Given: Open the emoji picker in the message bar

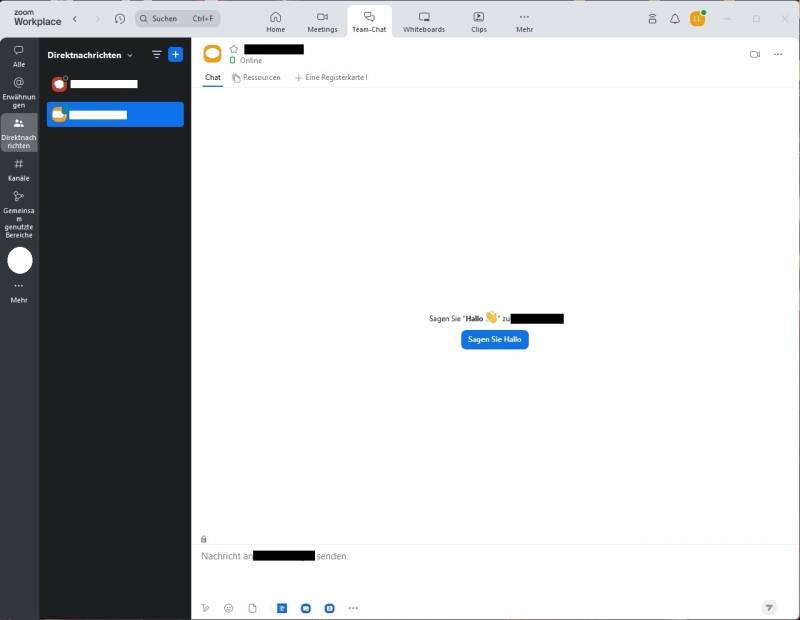Looking at the screenshot, I should (228, 607).
